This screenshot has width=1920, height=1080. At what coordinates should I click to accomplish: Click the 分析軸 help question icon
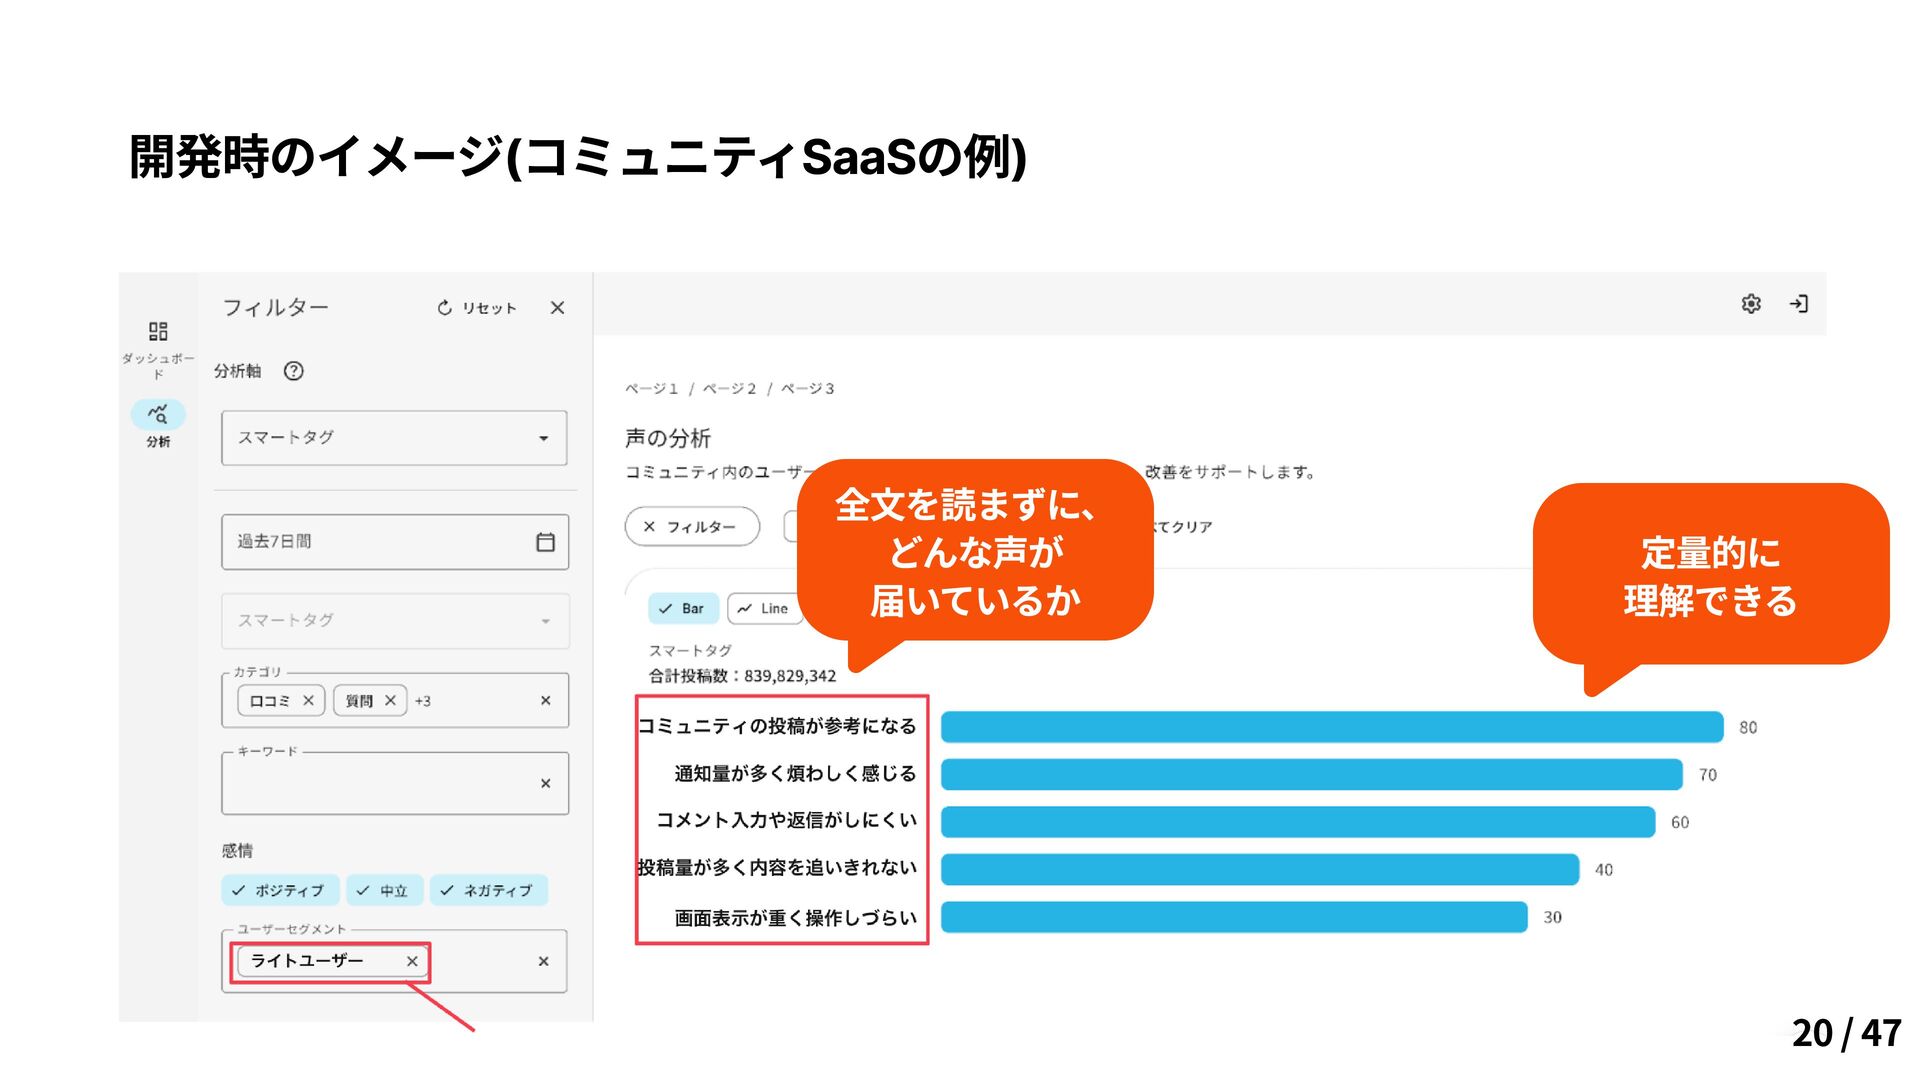point(293,371)
